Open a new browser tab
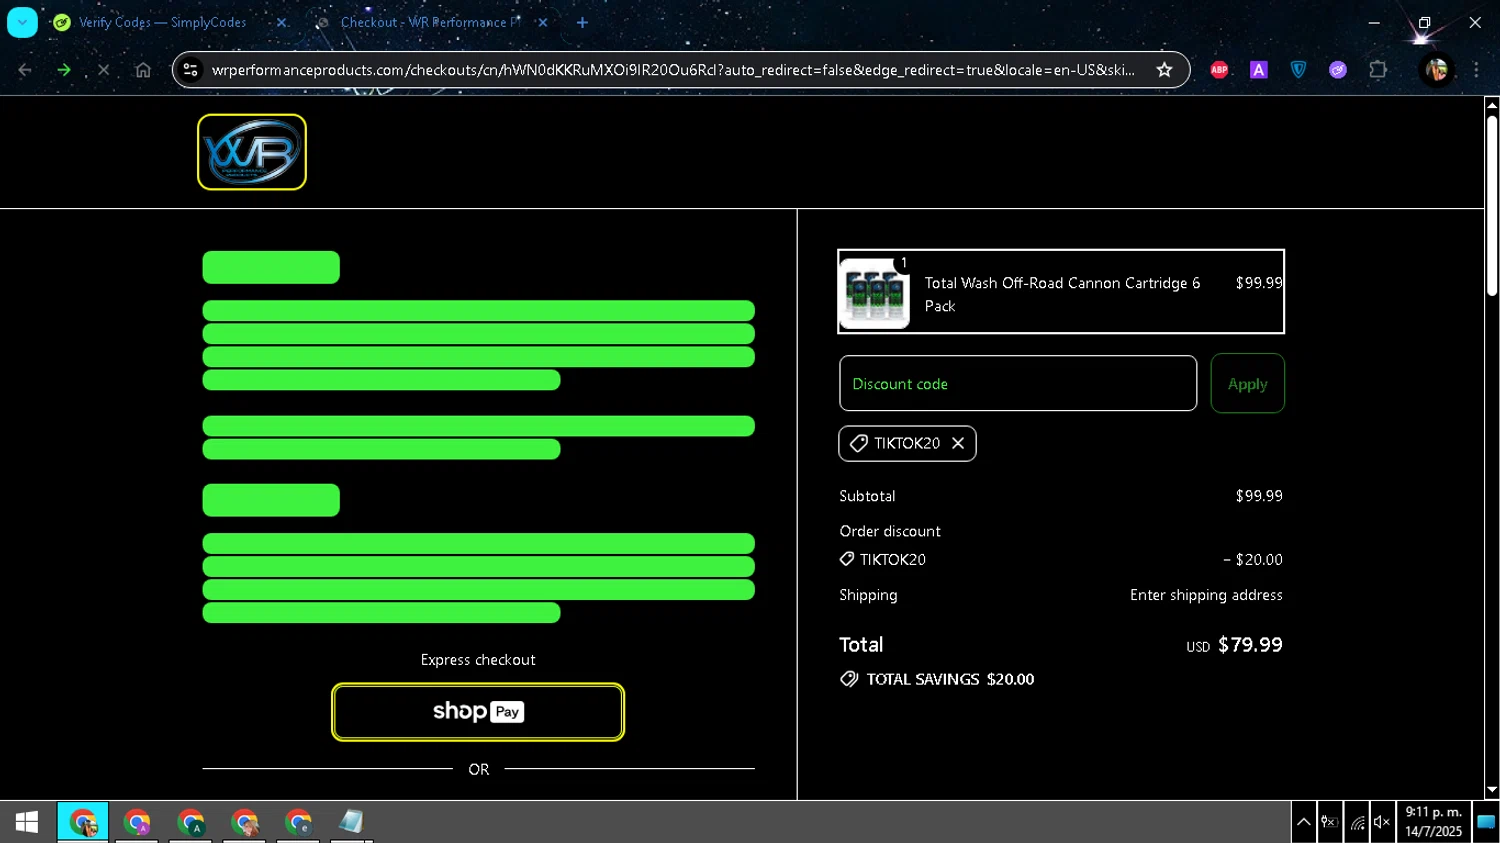The image size is (1500, 843). pyautogui.click(x=582, y=22)
